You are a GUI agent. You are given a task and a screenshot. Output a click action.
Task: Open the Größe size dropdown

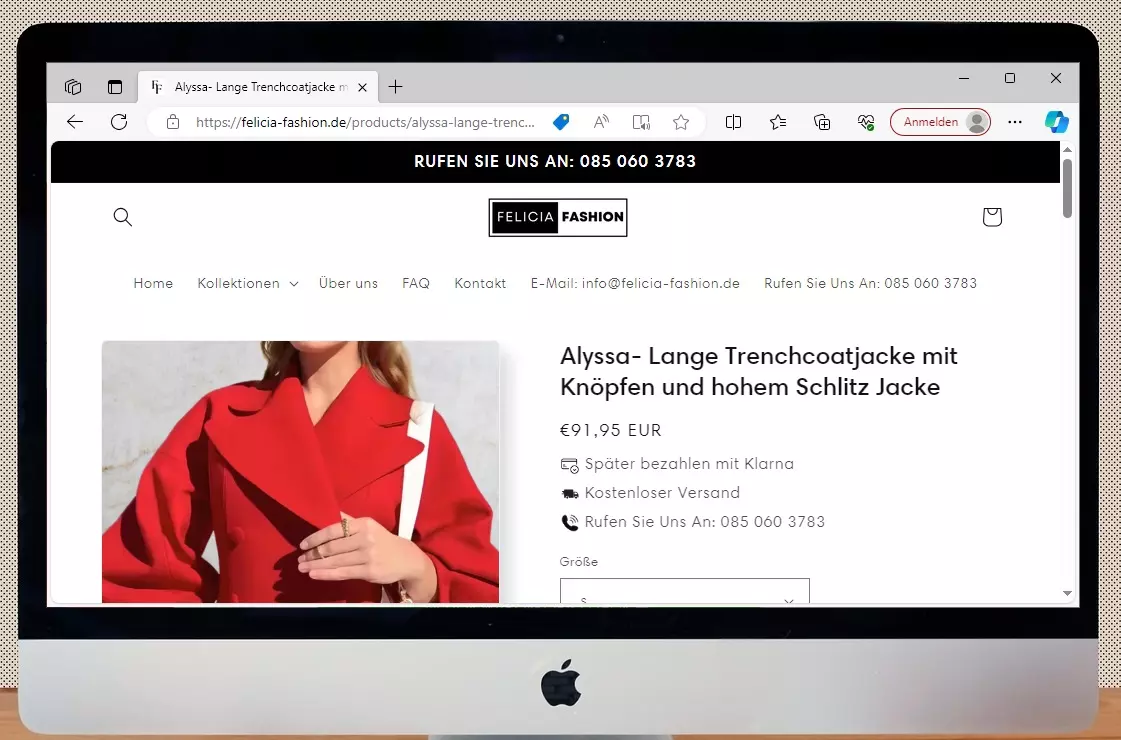click(685, 591)
